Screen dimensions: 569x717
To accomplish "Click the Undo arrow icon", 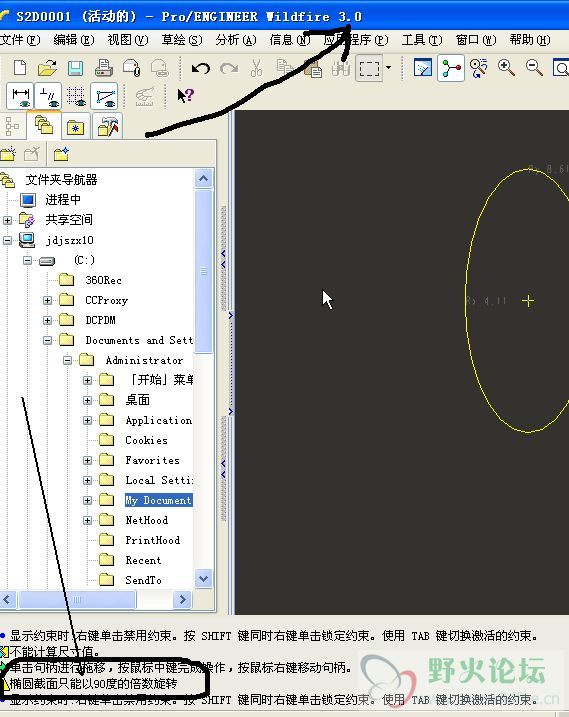I will (x=200, y=69).
